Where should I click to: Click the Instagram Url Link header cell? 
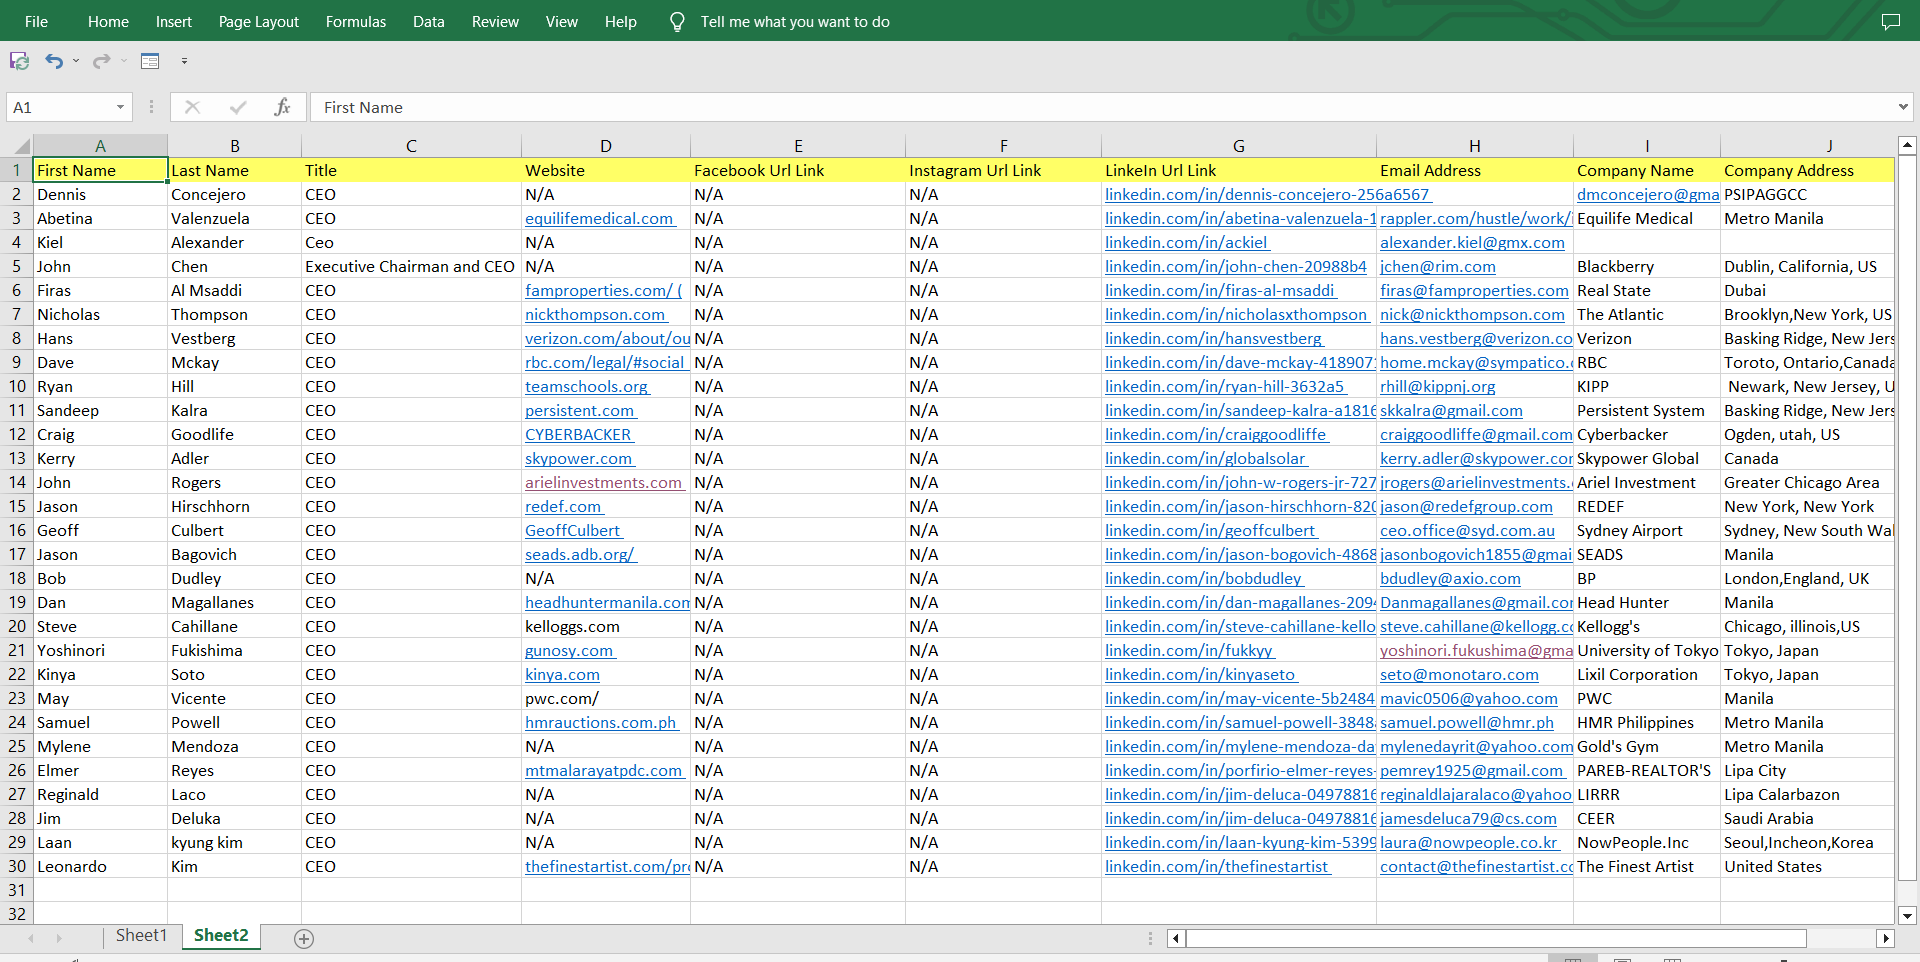1003,170
